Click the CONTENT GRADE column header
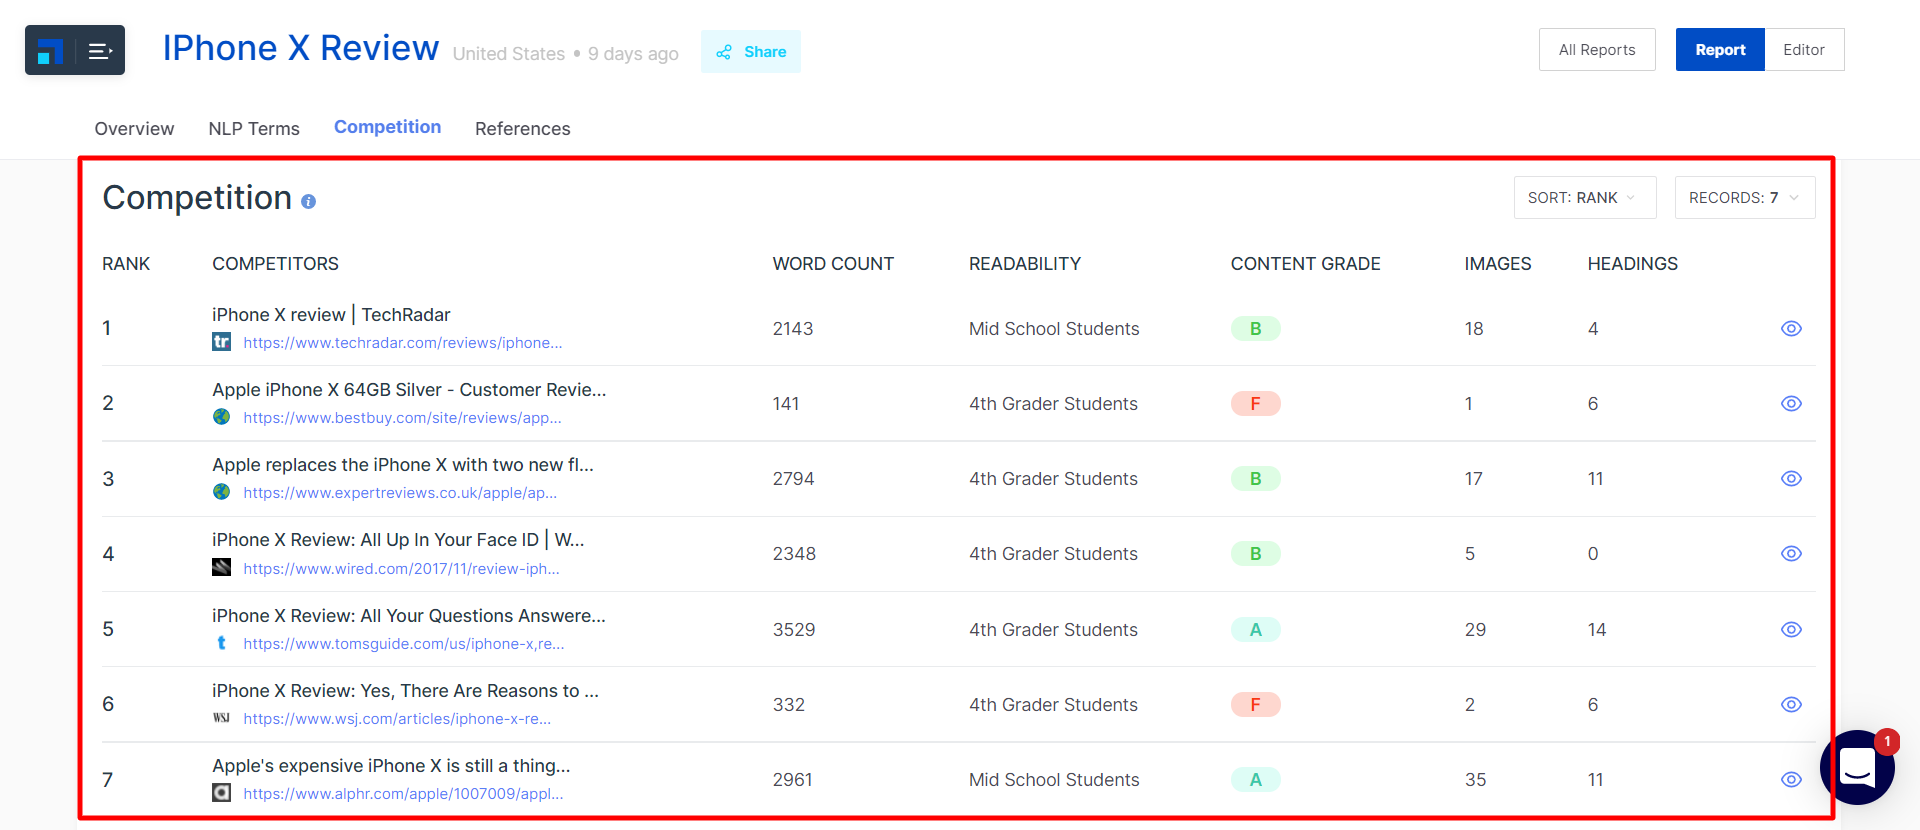The width and height of the screenshot is (1920, 830). 1305,264
